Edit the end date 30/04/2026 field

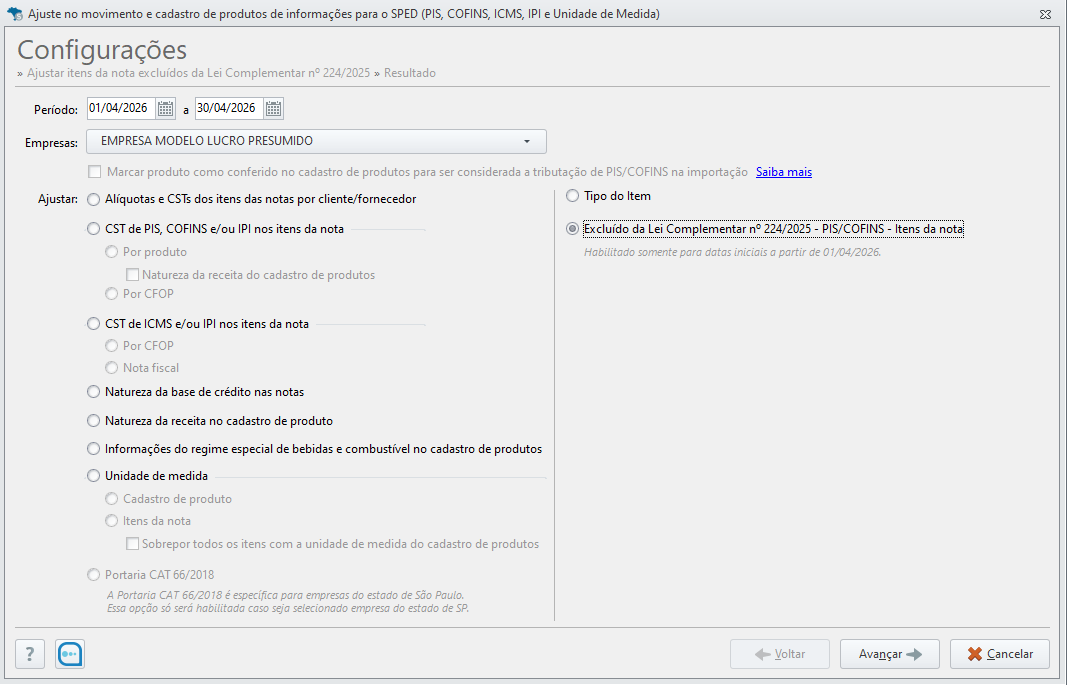click(229, 108)
